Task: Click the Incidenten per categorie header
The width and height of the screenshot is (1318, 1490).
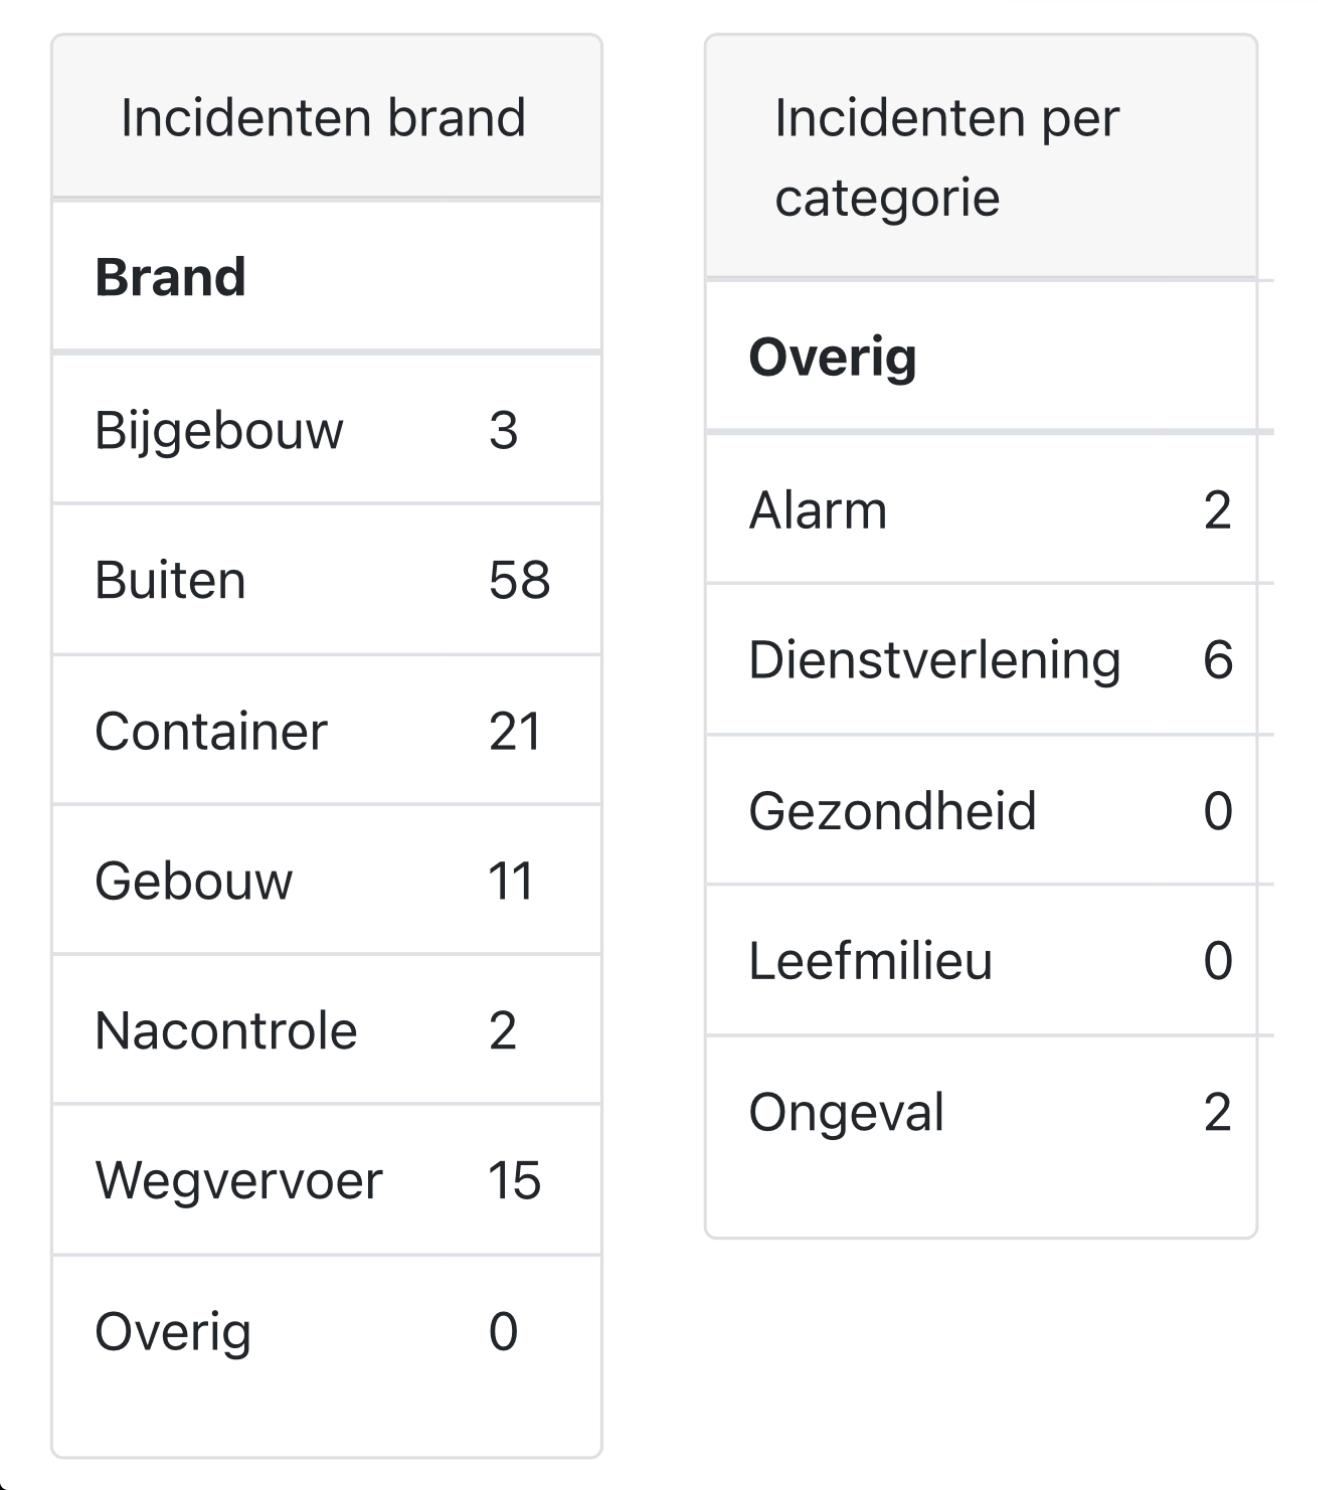Action: click(x=946, y=157)
